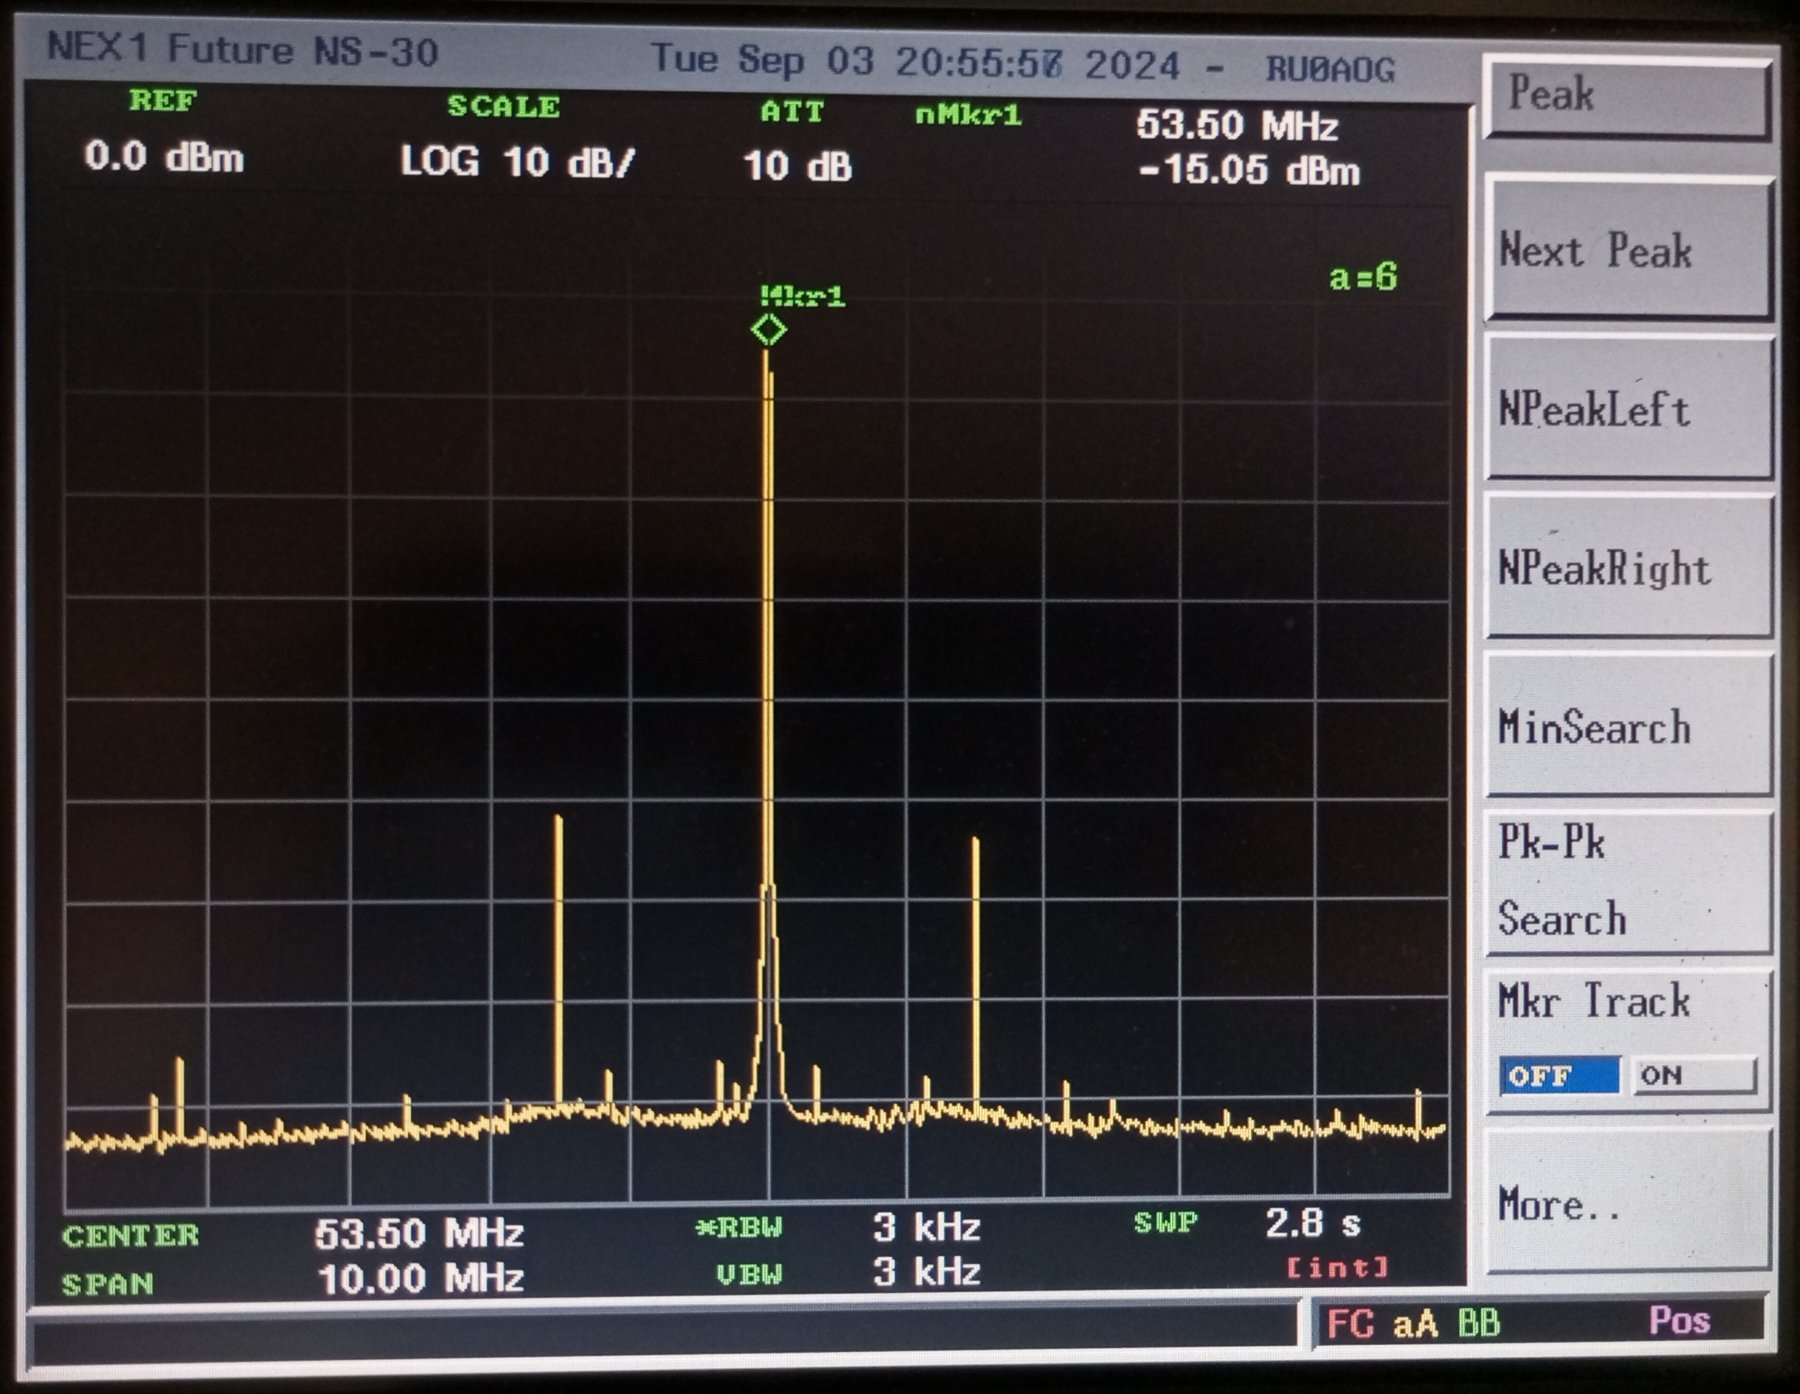Click the red [int] reference indicator
The image size is (1800, 1394).
1338,1268
